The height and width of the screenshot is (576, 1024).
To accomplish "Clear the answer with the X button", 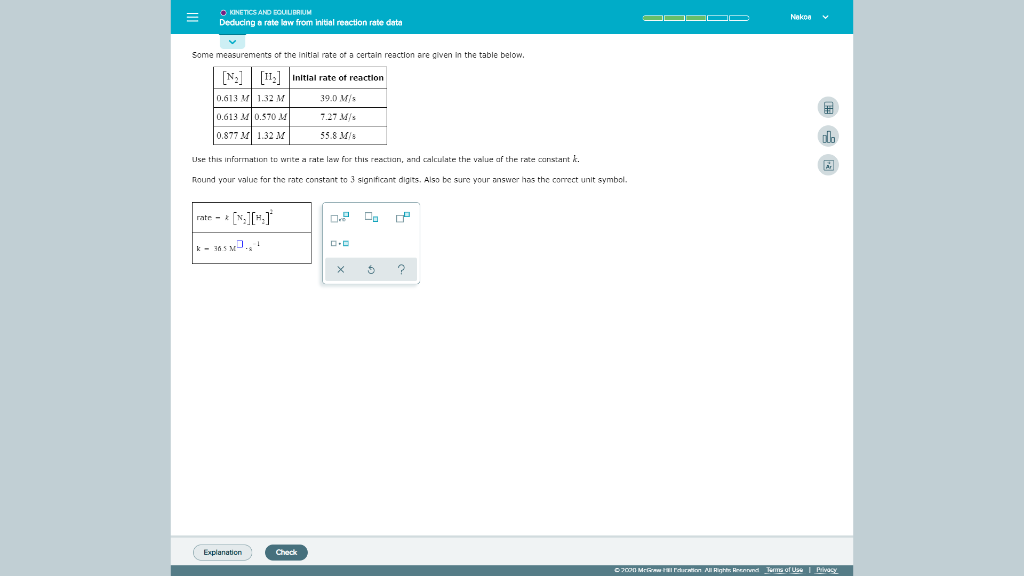I will coord(340,269).
